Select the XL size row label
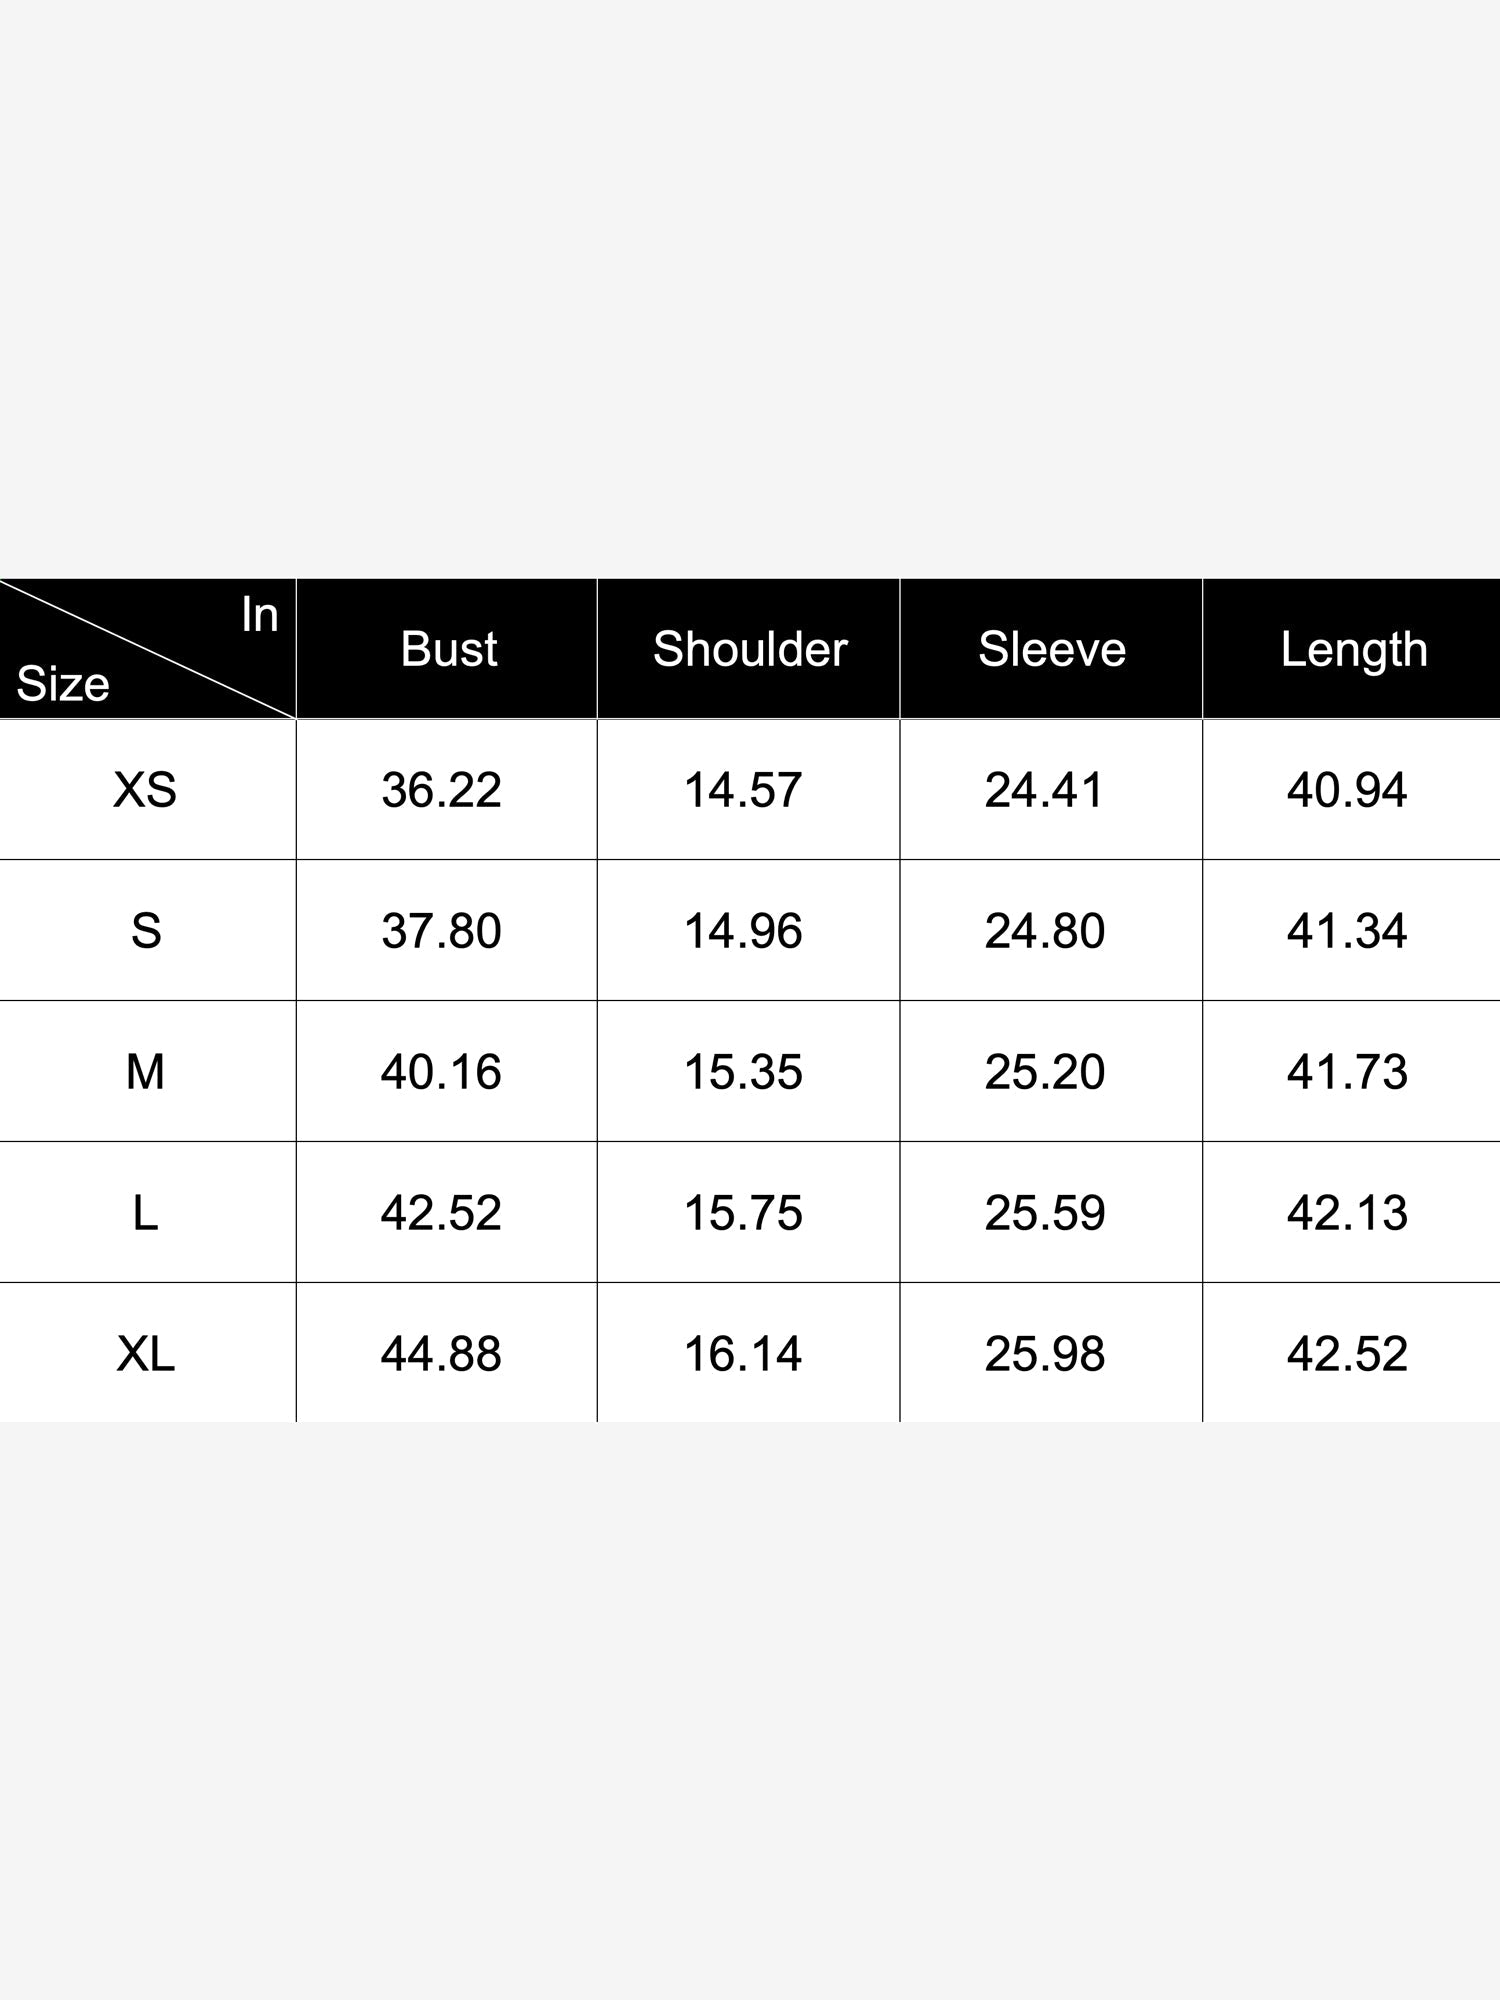This screenshot has width=1500, height=2000. [146, 1354]
